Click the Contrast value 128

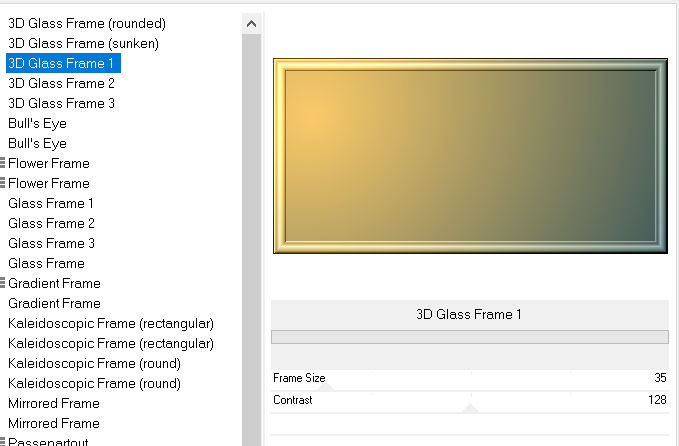pos(656,400)
